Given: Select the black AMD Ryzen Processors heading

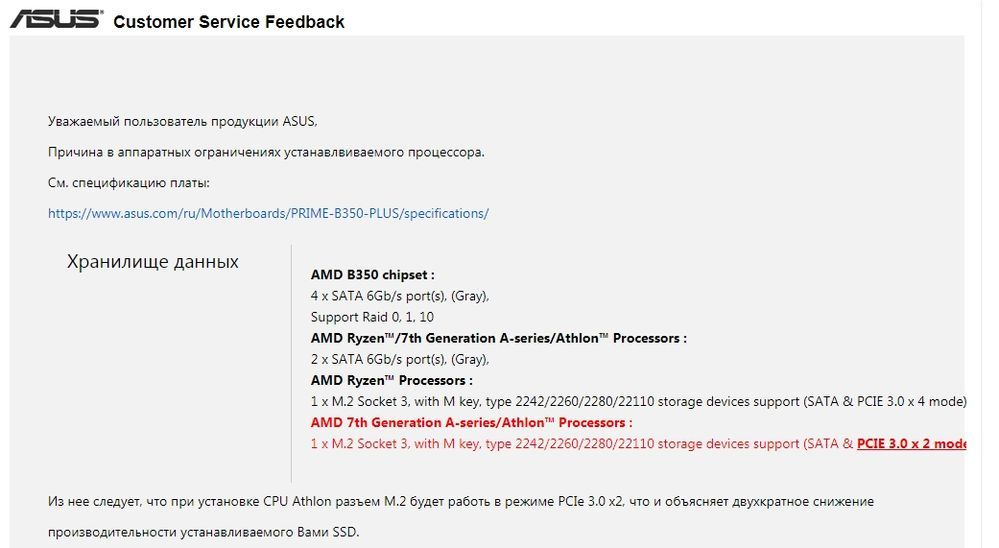Looking at the screenshot, I should [391, 380].
